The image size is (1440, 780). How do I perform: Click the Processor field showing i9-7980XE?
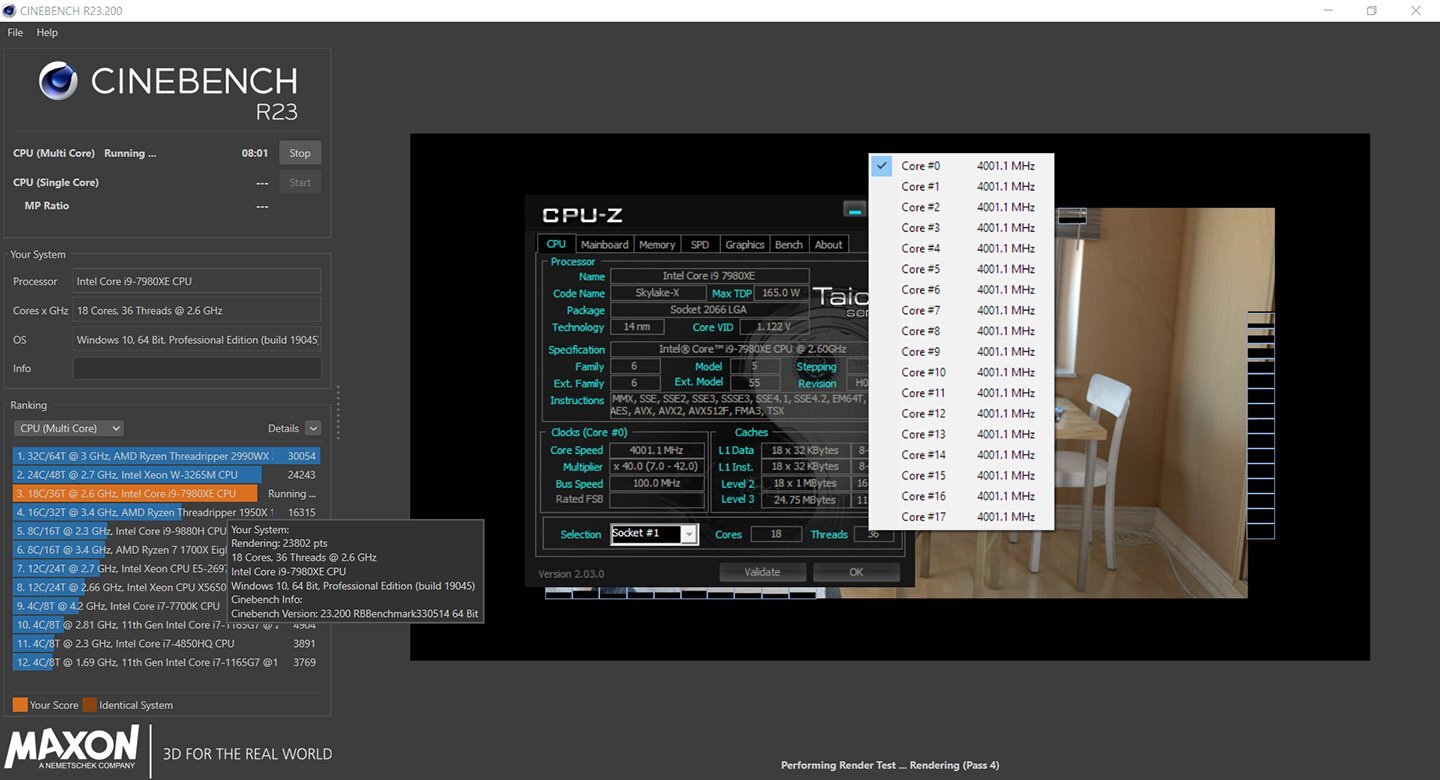[197, 281]
